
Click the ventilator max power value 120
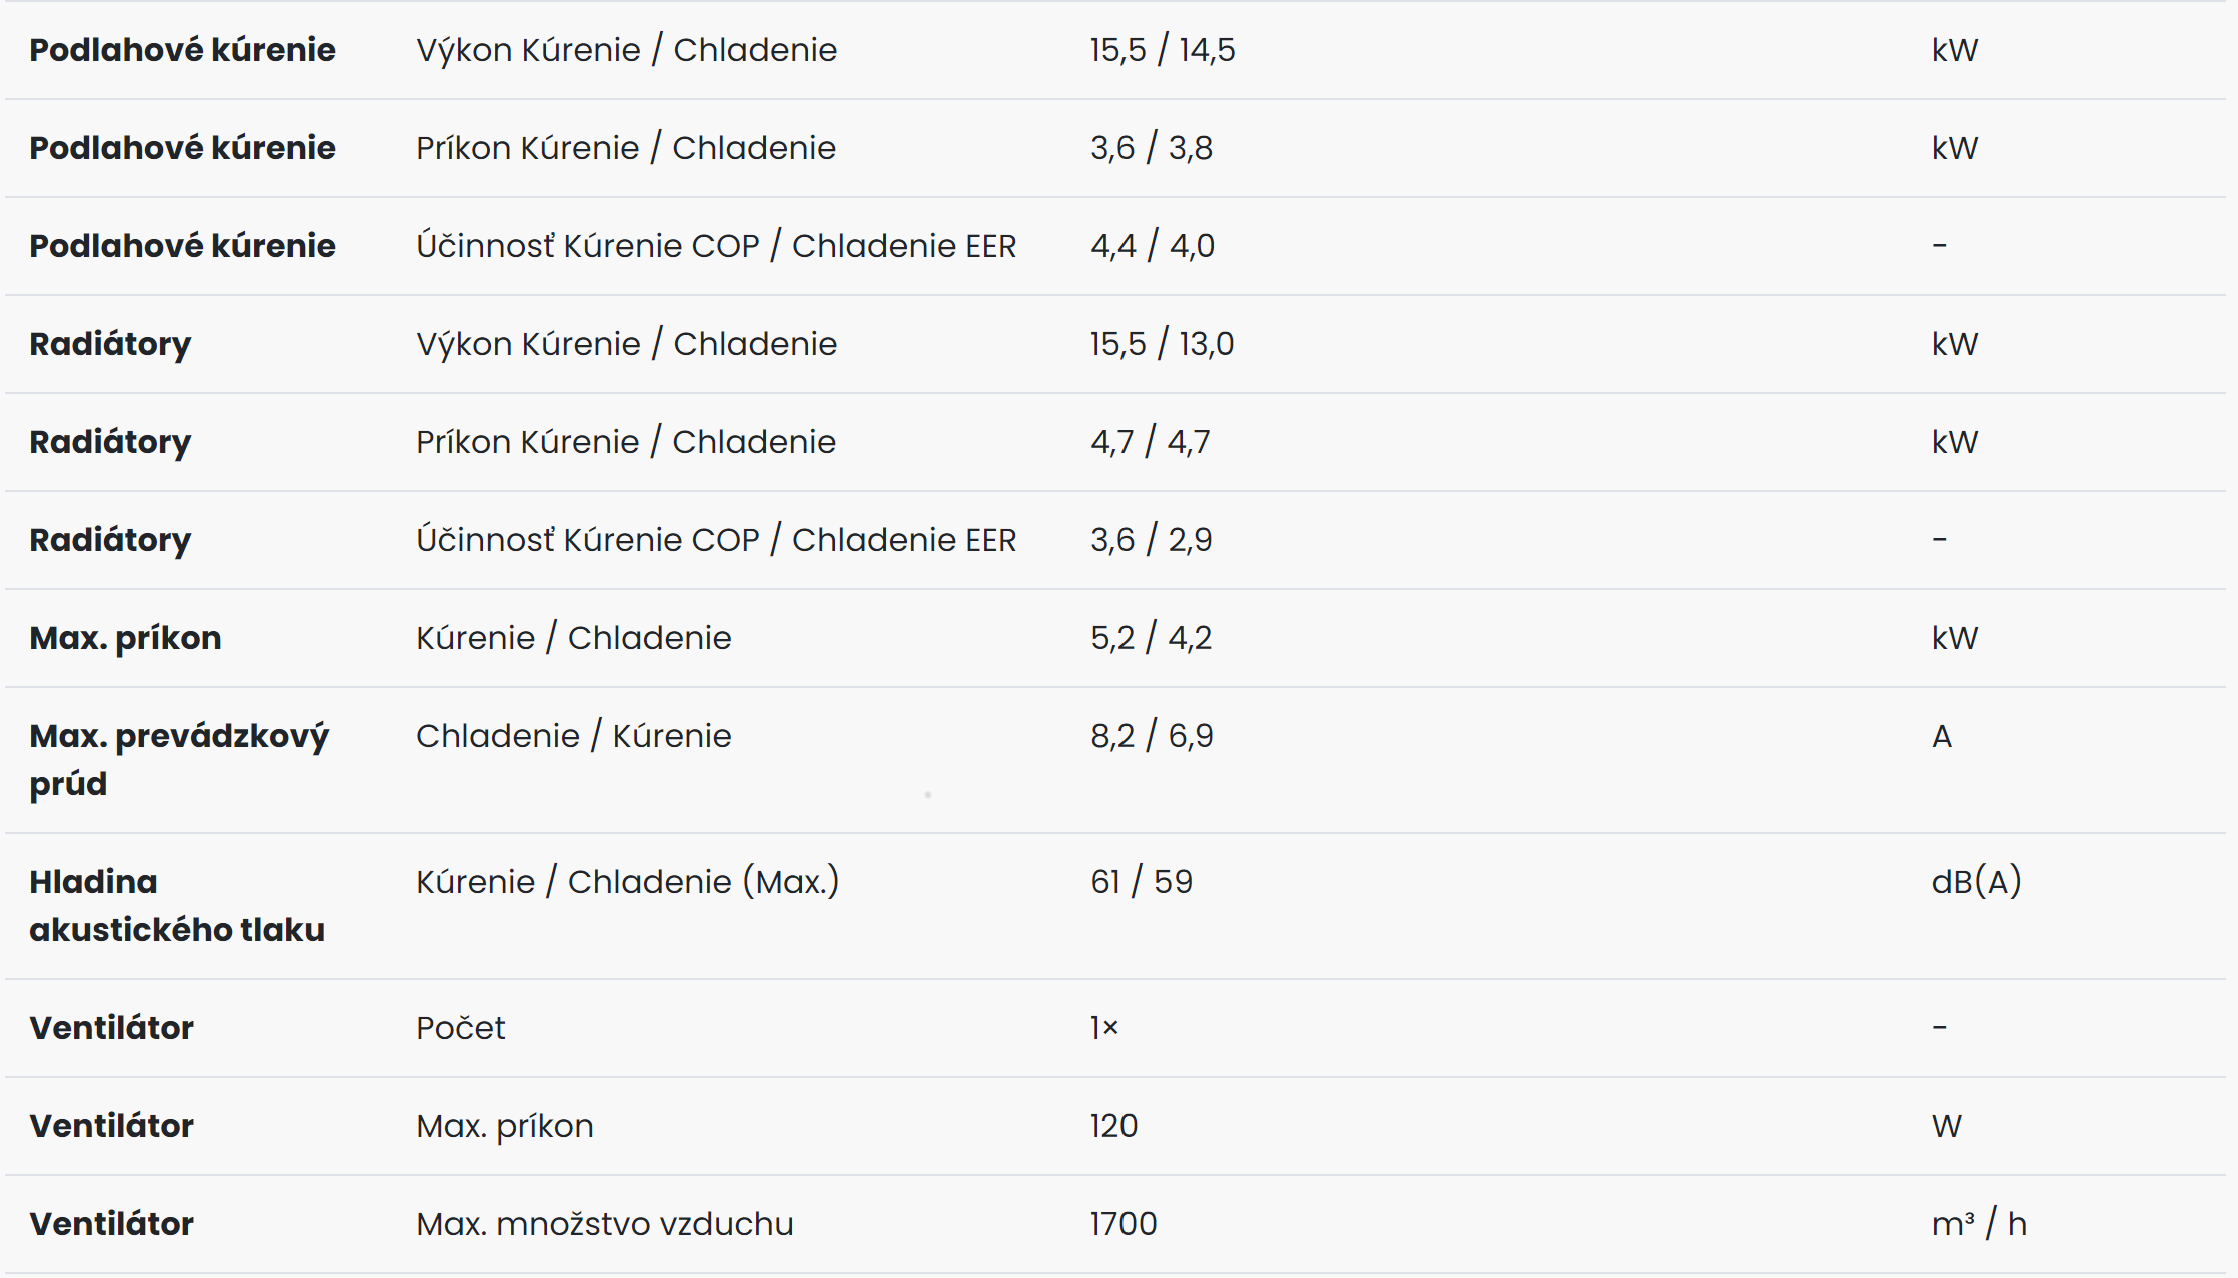coord(1113,1126)
